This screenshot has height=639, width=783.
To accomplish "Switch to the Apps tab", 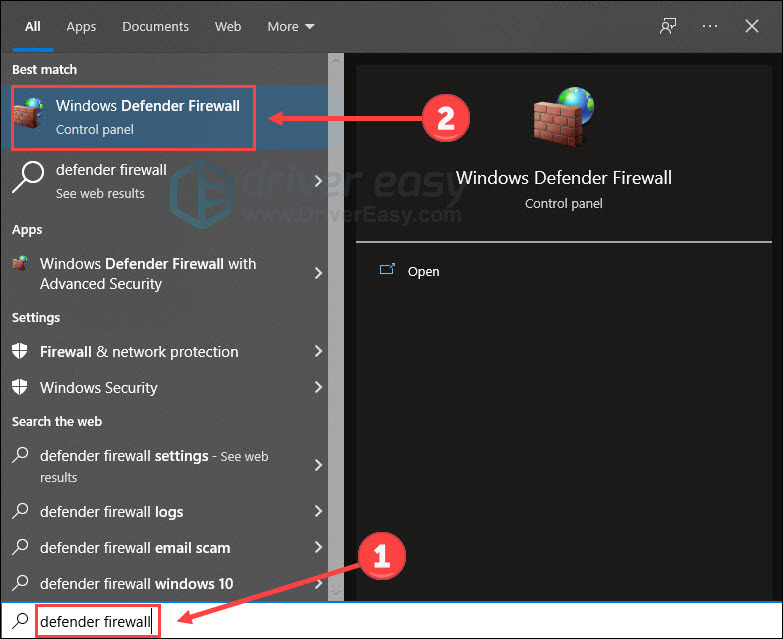I will click(x=81, y=26).
